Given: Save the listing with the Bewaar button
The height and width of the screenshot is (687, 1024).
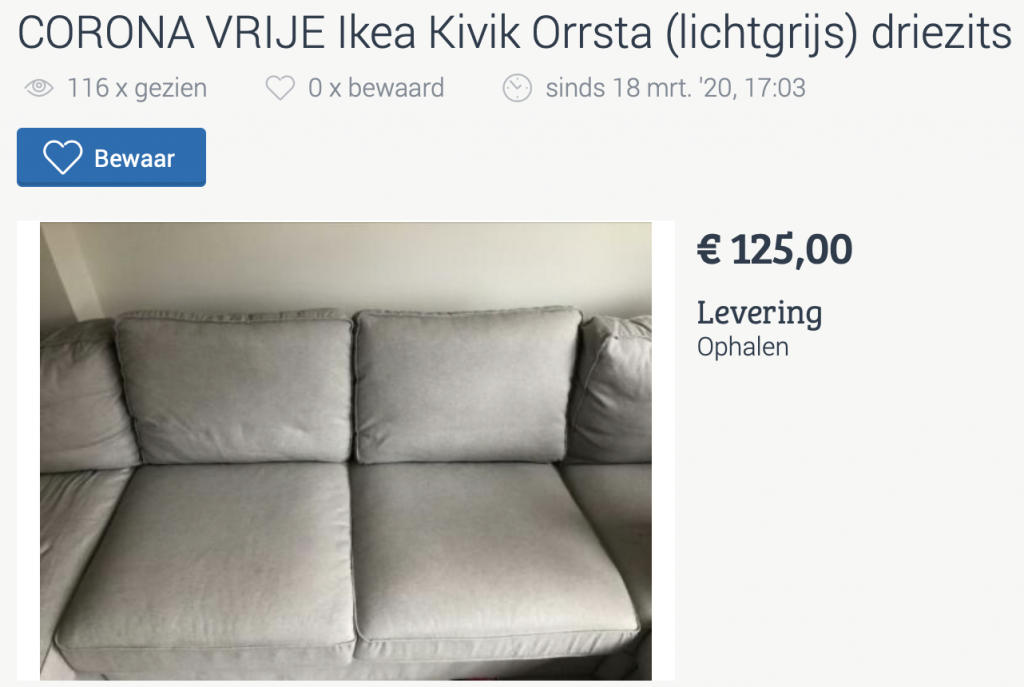Looking at the screenshot, I should coord(112,157).
